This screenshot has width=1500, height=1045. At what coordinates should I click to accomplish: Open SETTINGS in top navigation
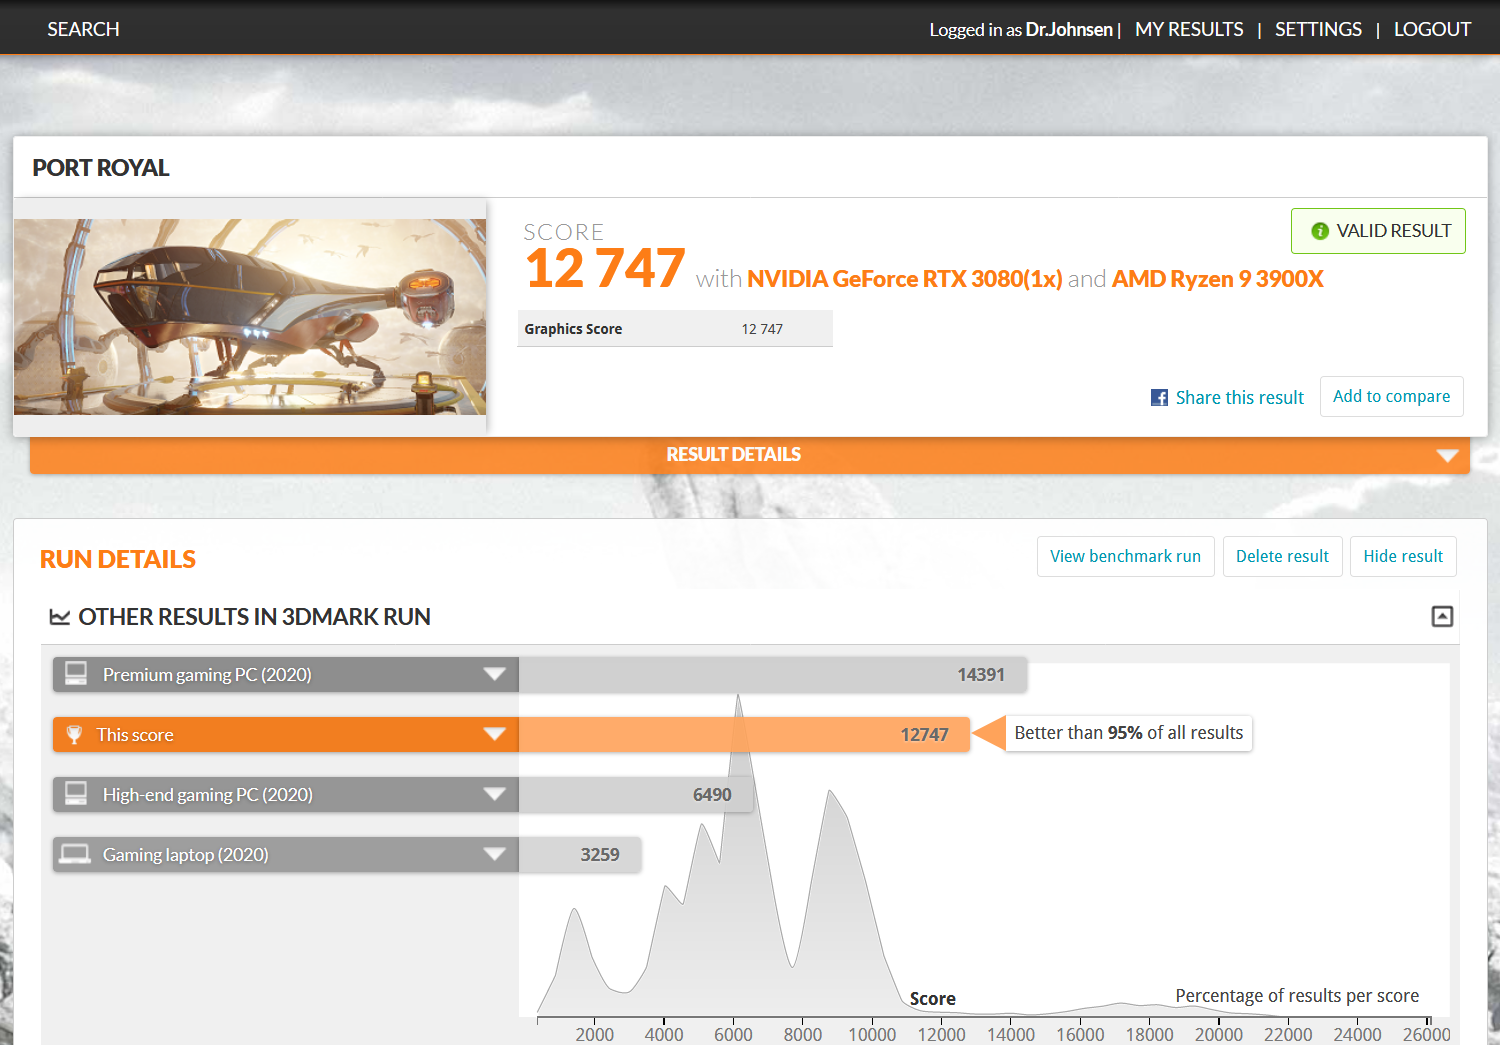pyautogui.click(x=1318, y=29)
